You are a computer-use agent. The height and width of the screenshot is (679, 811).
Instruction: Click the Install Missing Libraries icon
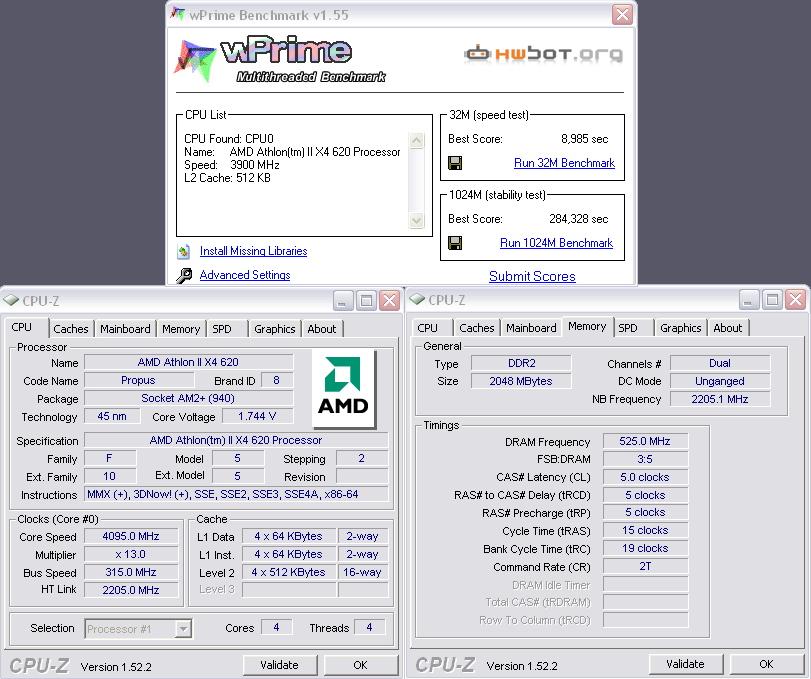click(x=184, y=251)
